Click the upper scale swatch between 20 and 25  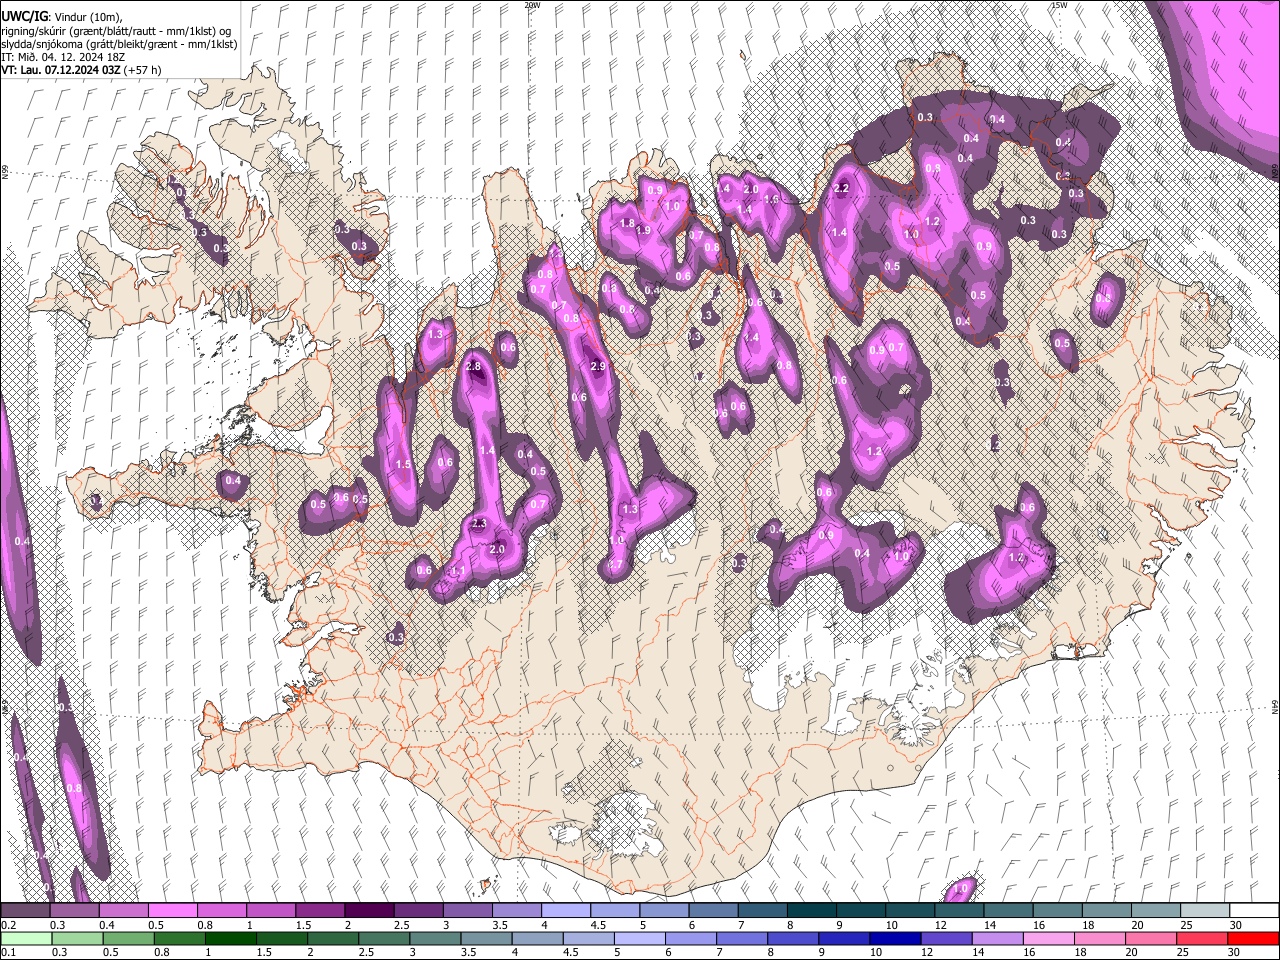1155,911
